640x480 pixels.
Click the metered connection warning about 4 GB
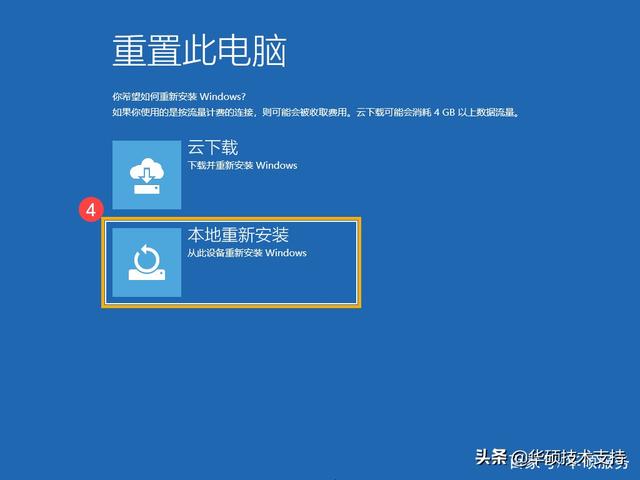click(x=316, y=112)
